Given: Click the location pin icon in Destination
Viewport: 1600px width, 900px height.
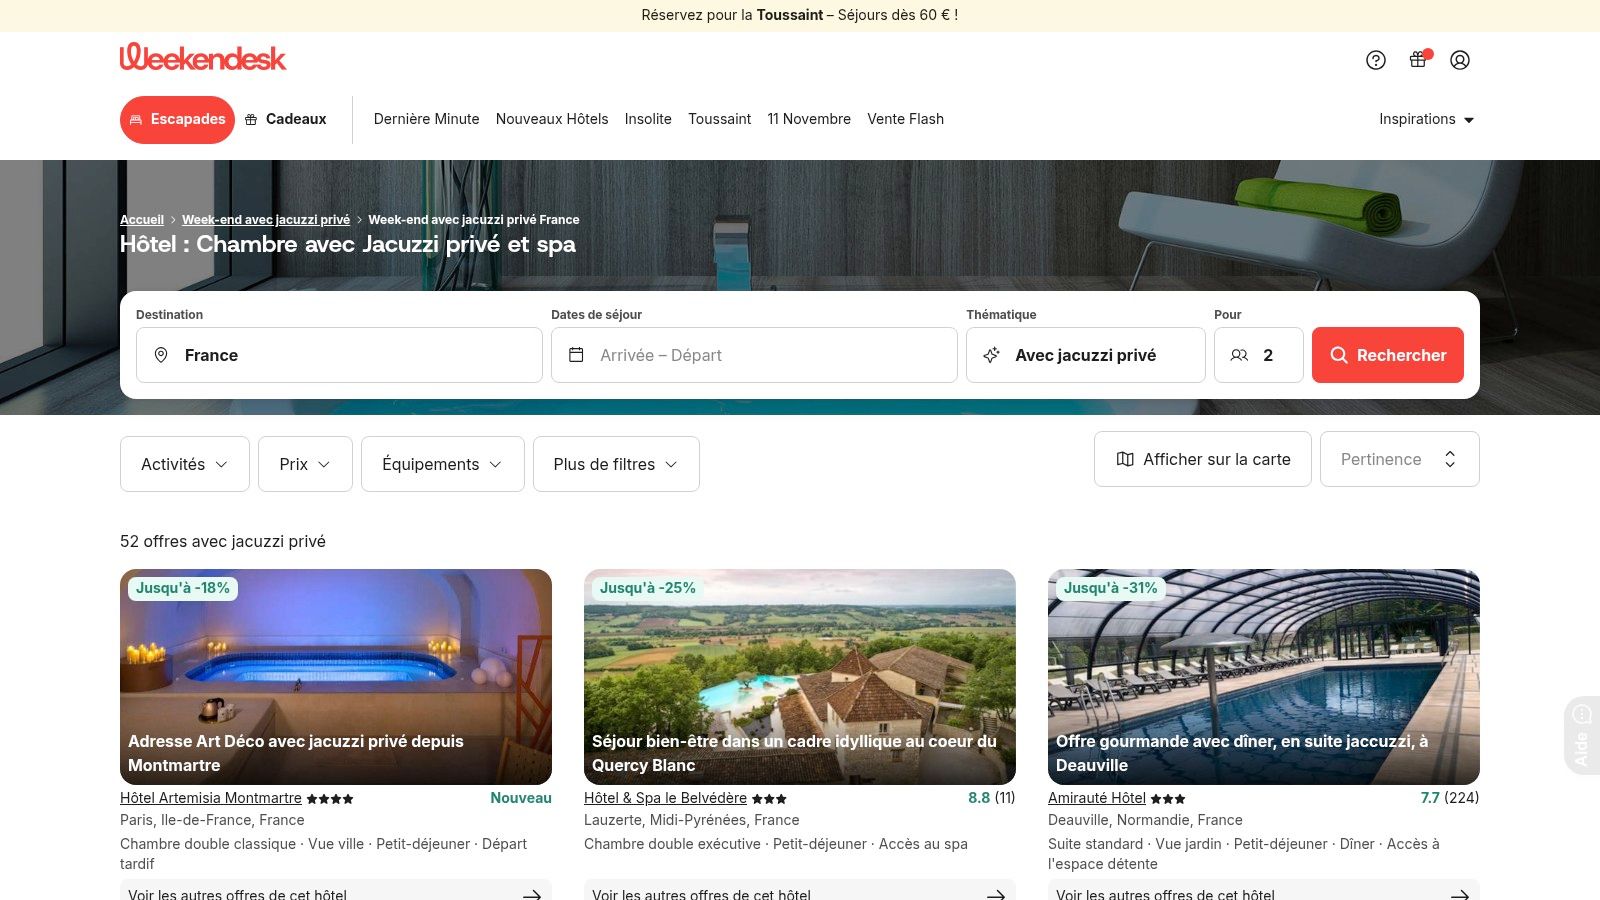Looking at the screenshot, I should click(161, 355).
